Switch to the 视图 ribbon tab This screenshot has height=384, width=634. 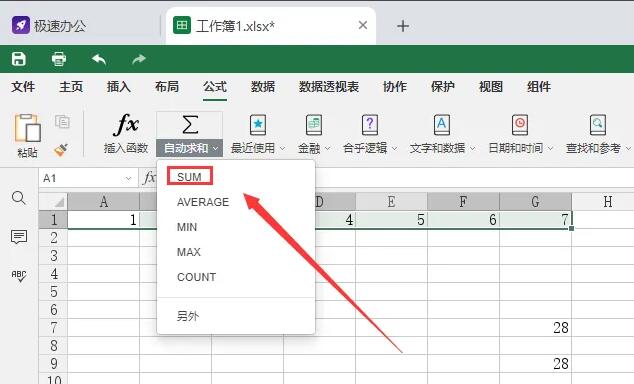click(491, 87)
